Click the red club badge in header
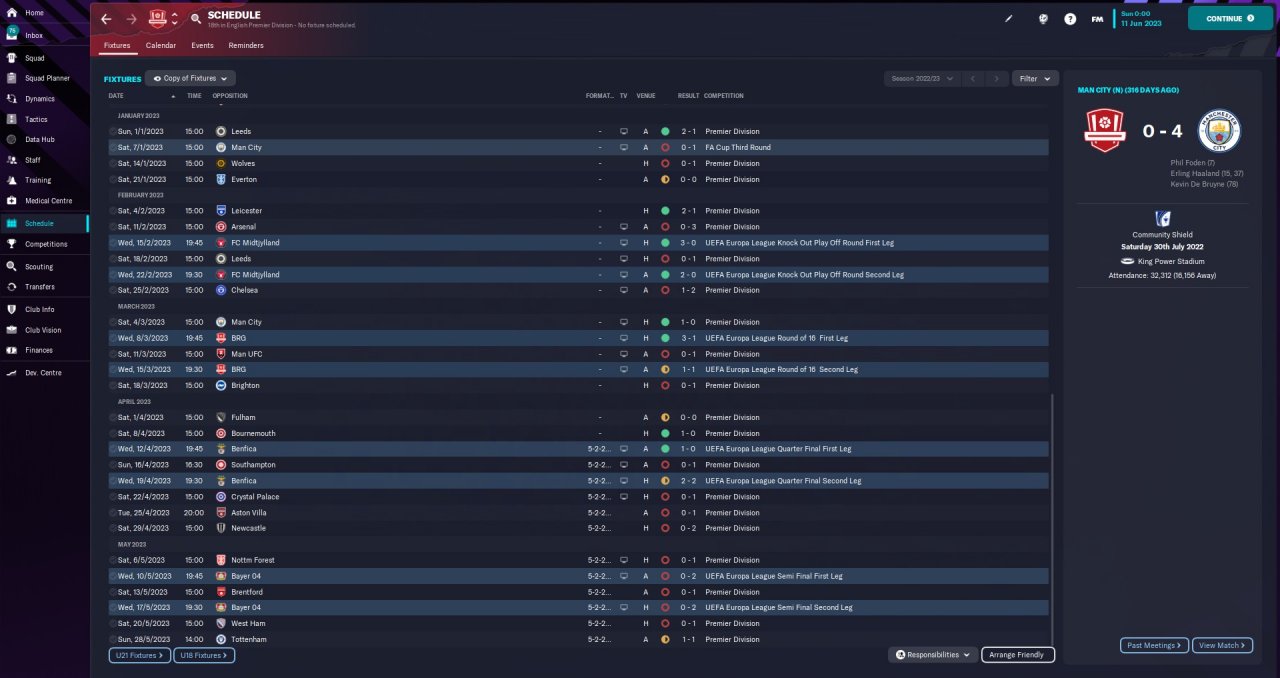This screenshot has width=1280, height=678. 157,18
